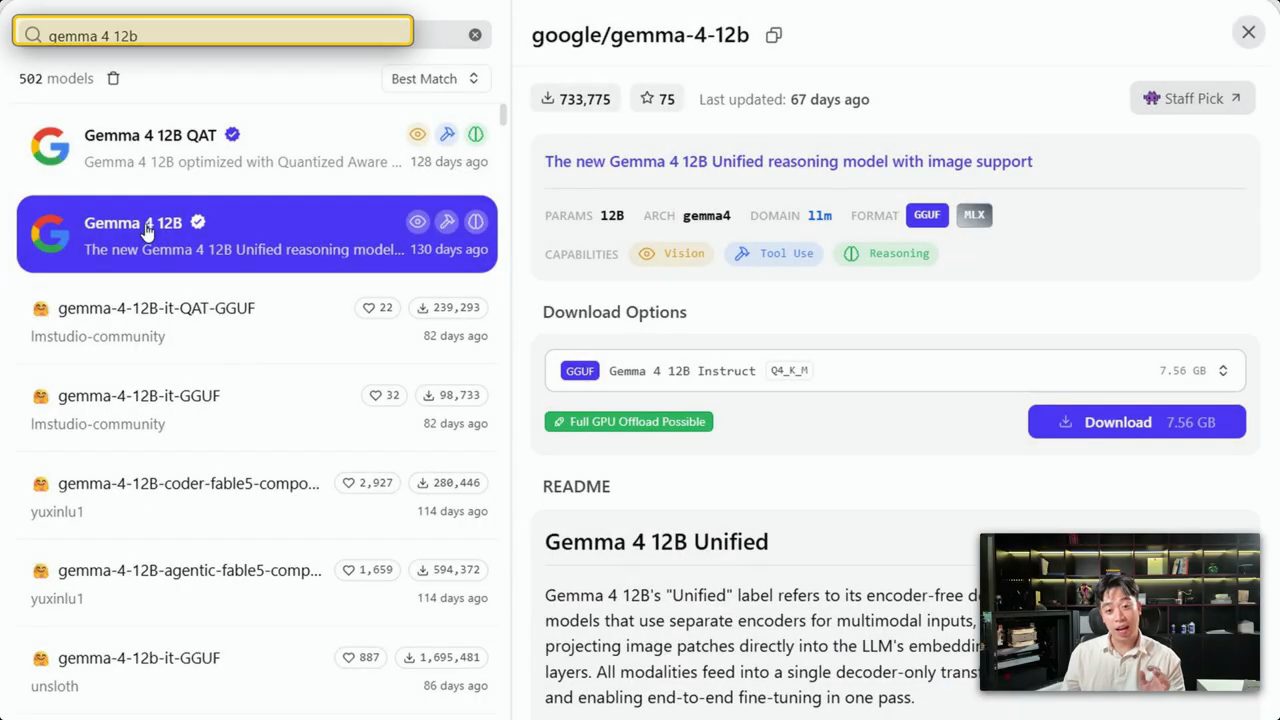
Task: Click the downloads badge 98,733
Action: 451,395
